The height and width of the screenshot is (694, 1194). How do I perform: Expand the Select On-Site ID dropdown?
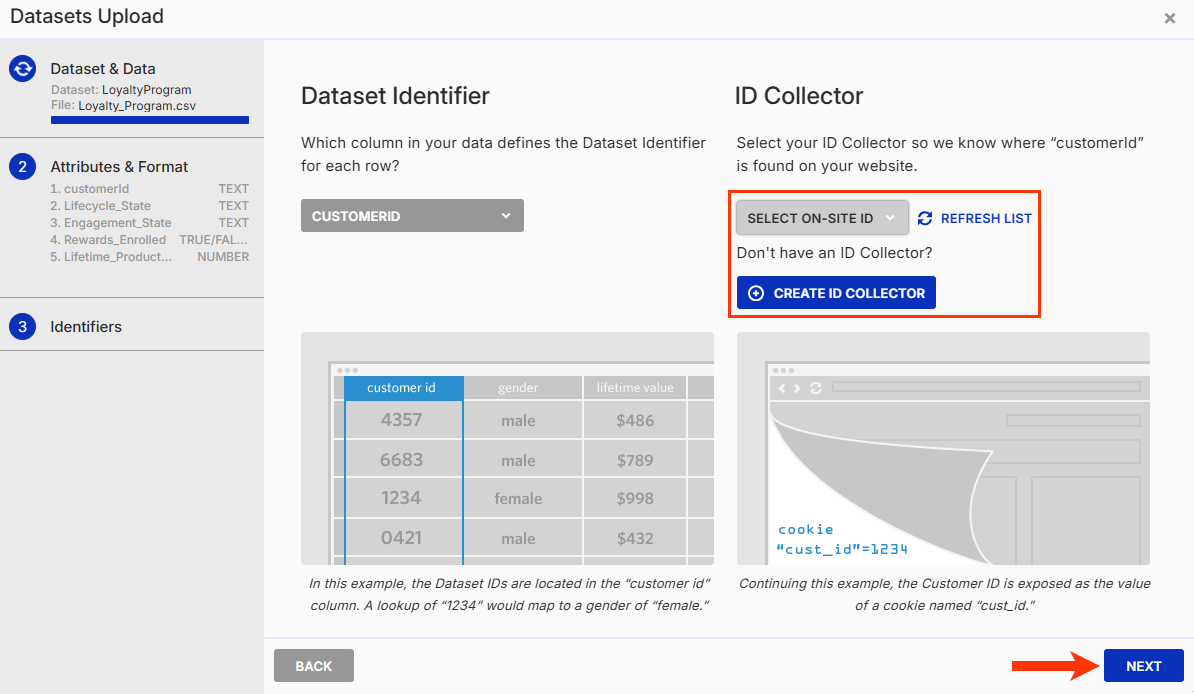coord(822,218)
